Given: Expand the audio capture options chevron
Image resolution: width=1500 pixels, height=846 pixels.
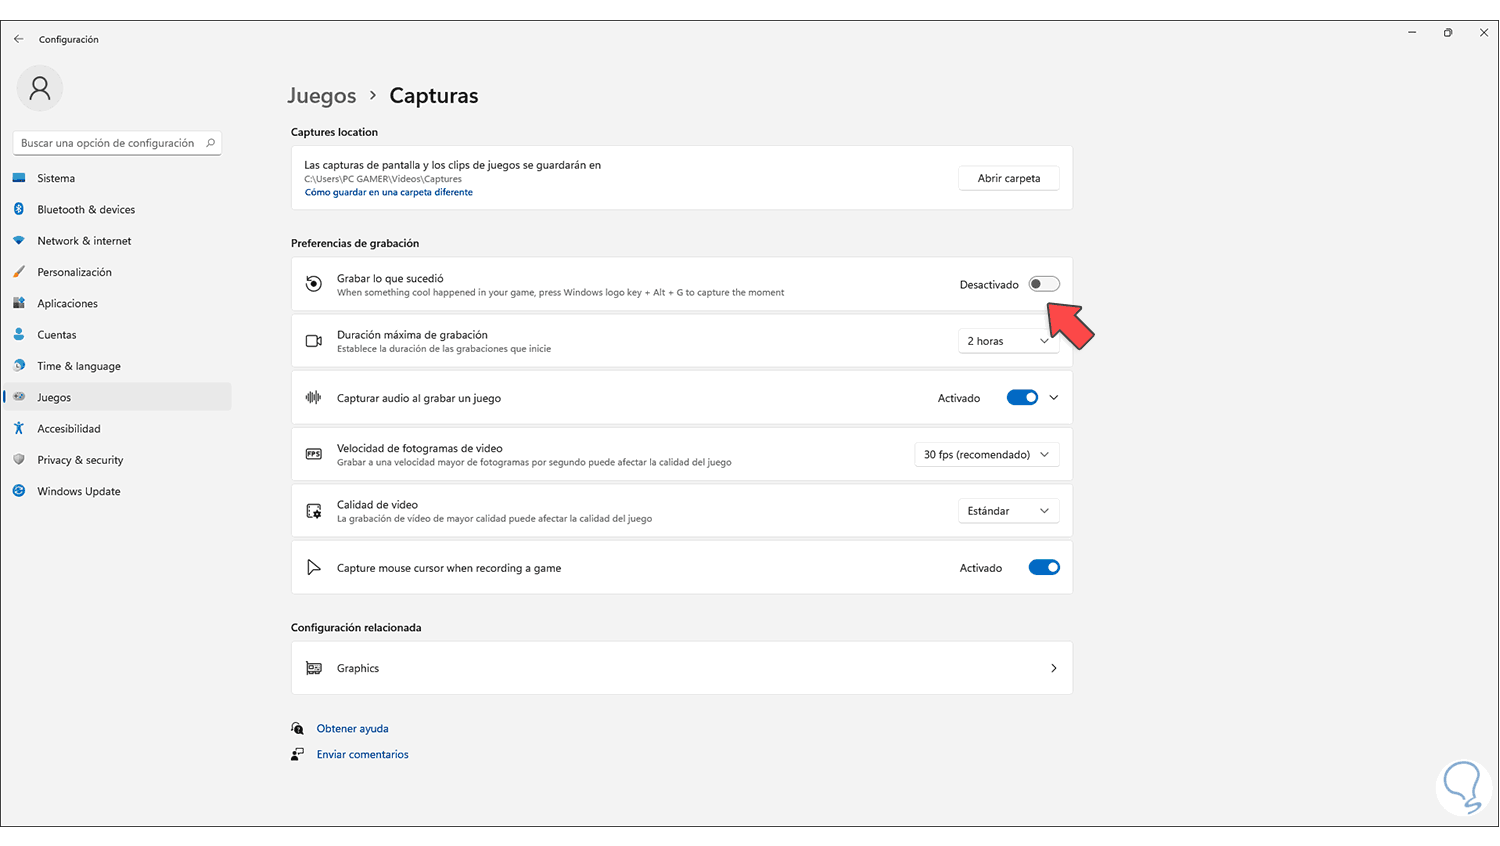Looking at the screenshot, I should tap(1054, 398).
